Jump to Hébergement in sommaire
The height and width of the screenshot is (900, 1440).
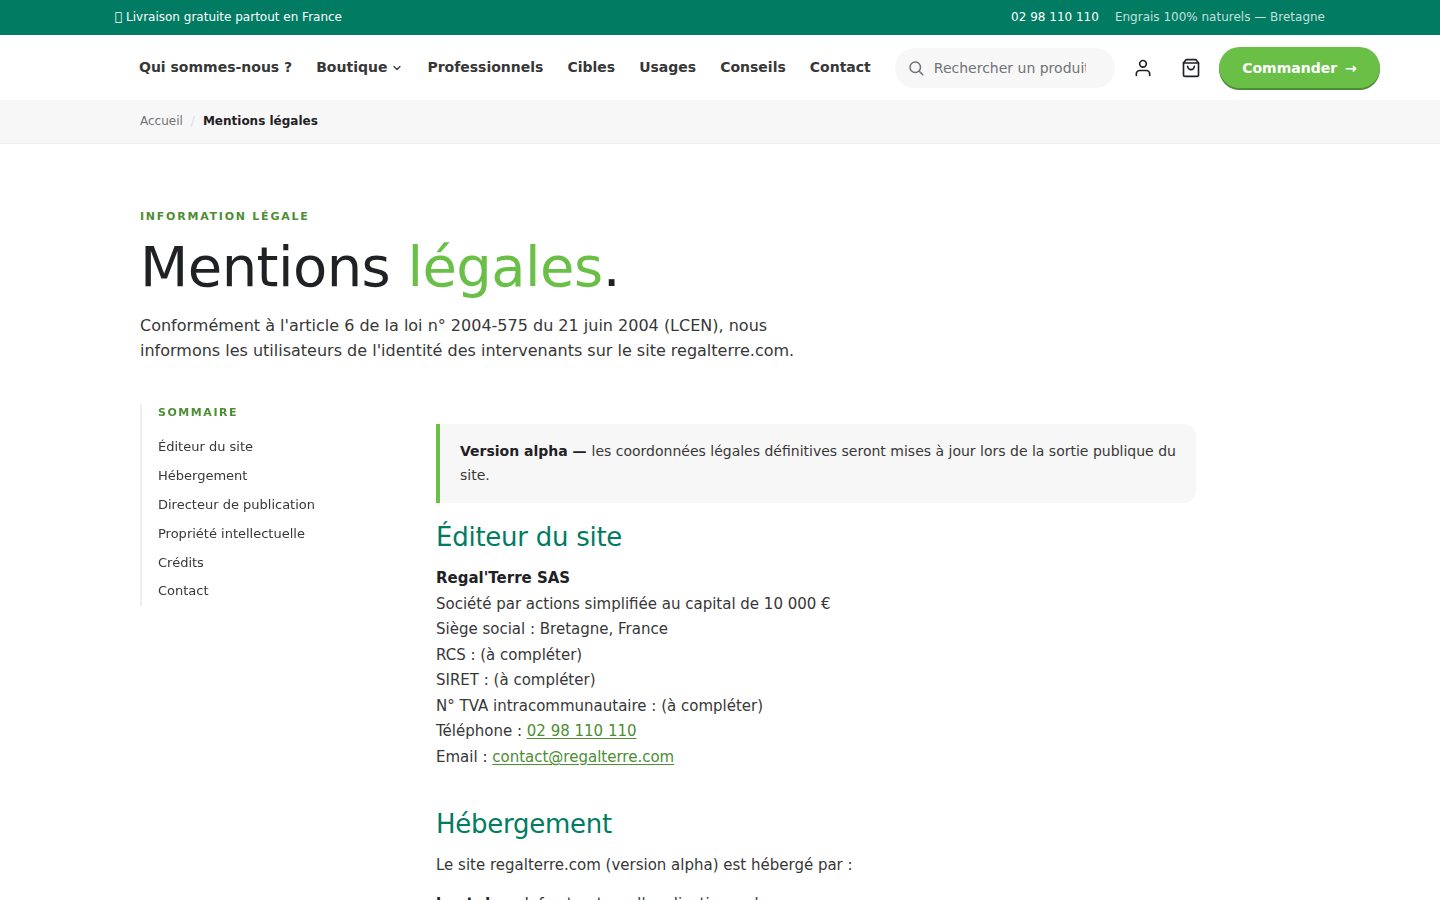click(202, 475)
